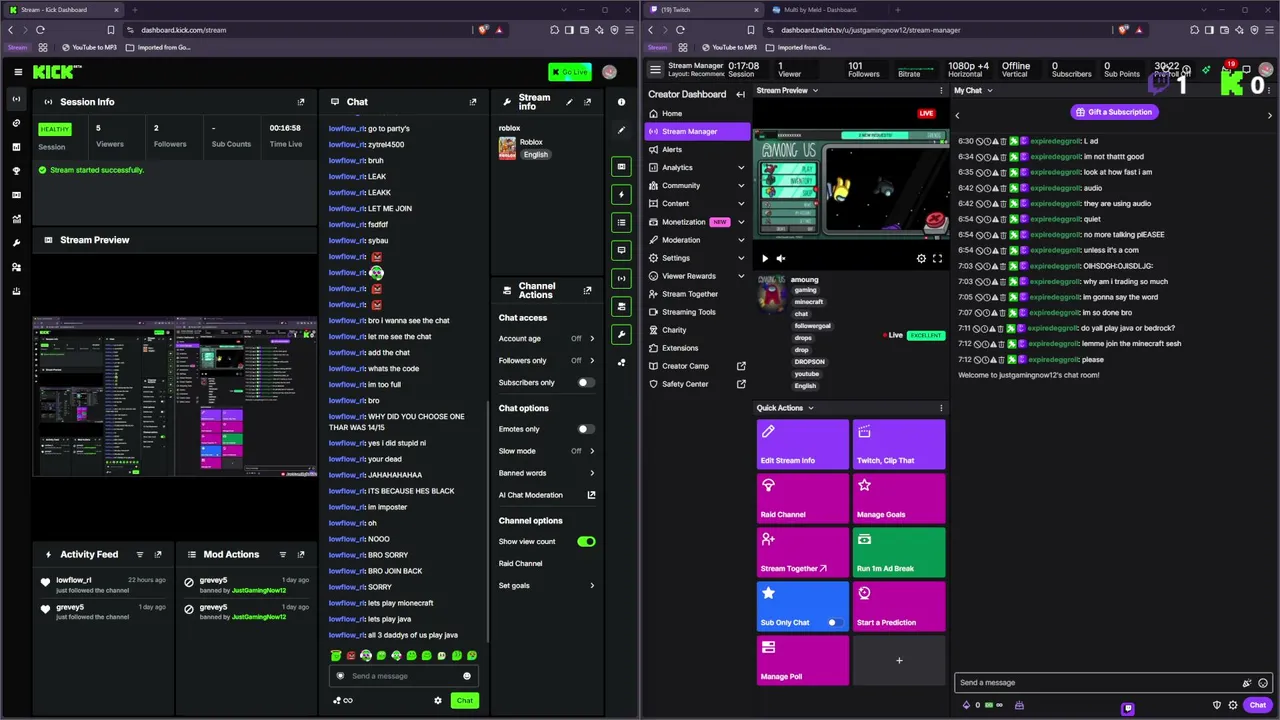Pop out the Kick Channel Actions panel
Viewport: 1280px width, 720px height.
point(587,290)
